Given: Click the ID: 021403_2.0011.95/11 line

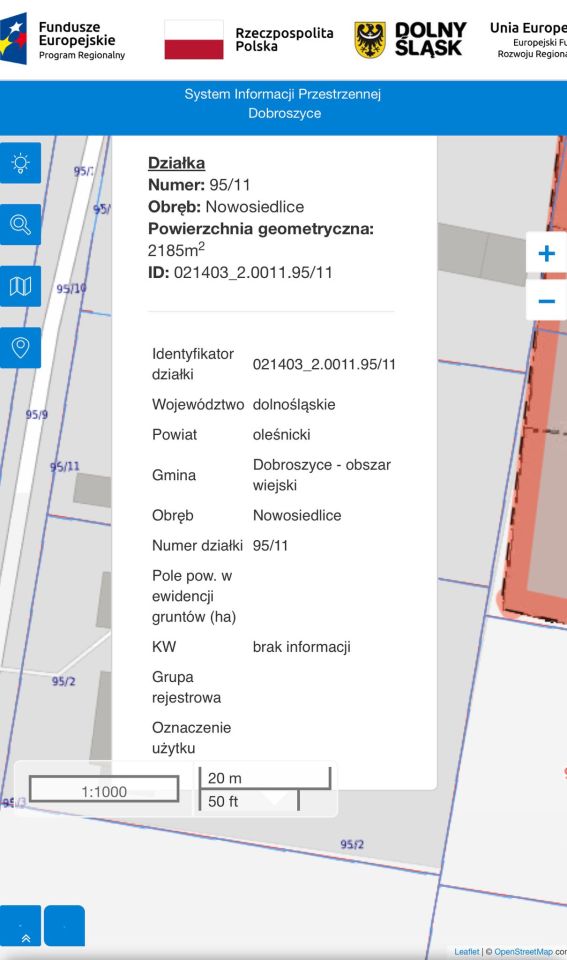Looking at the screenshot, I should point(240,272).
